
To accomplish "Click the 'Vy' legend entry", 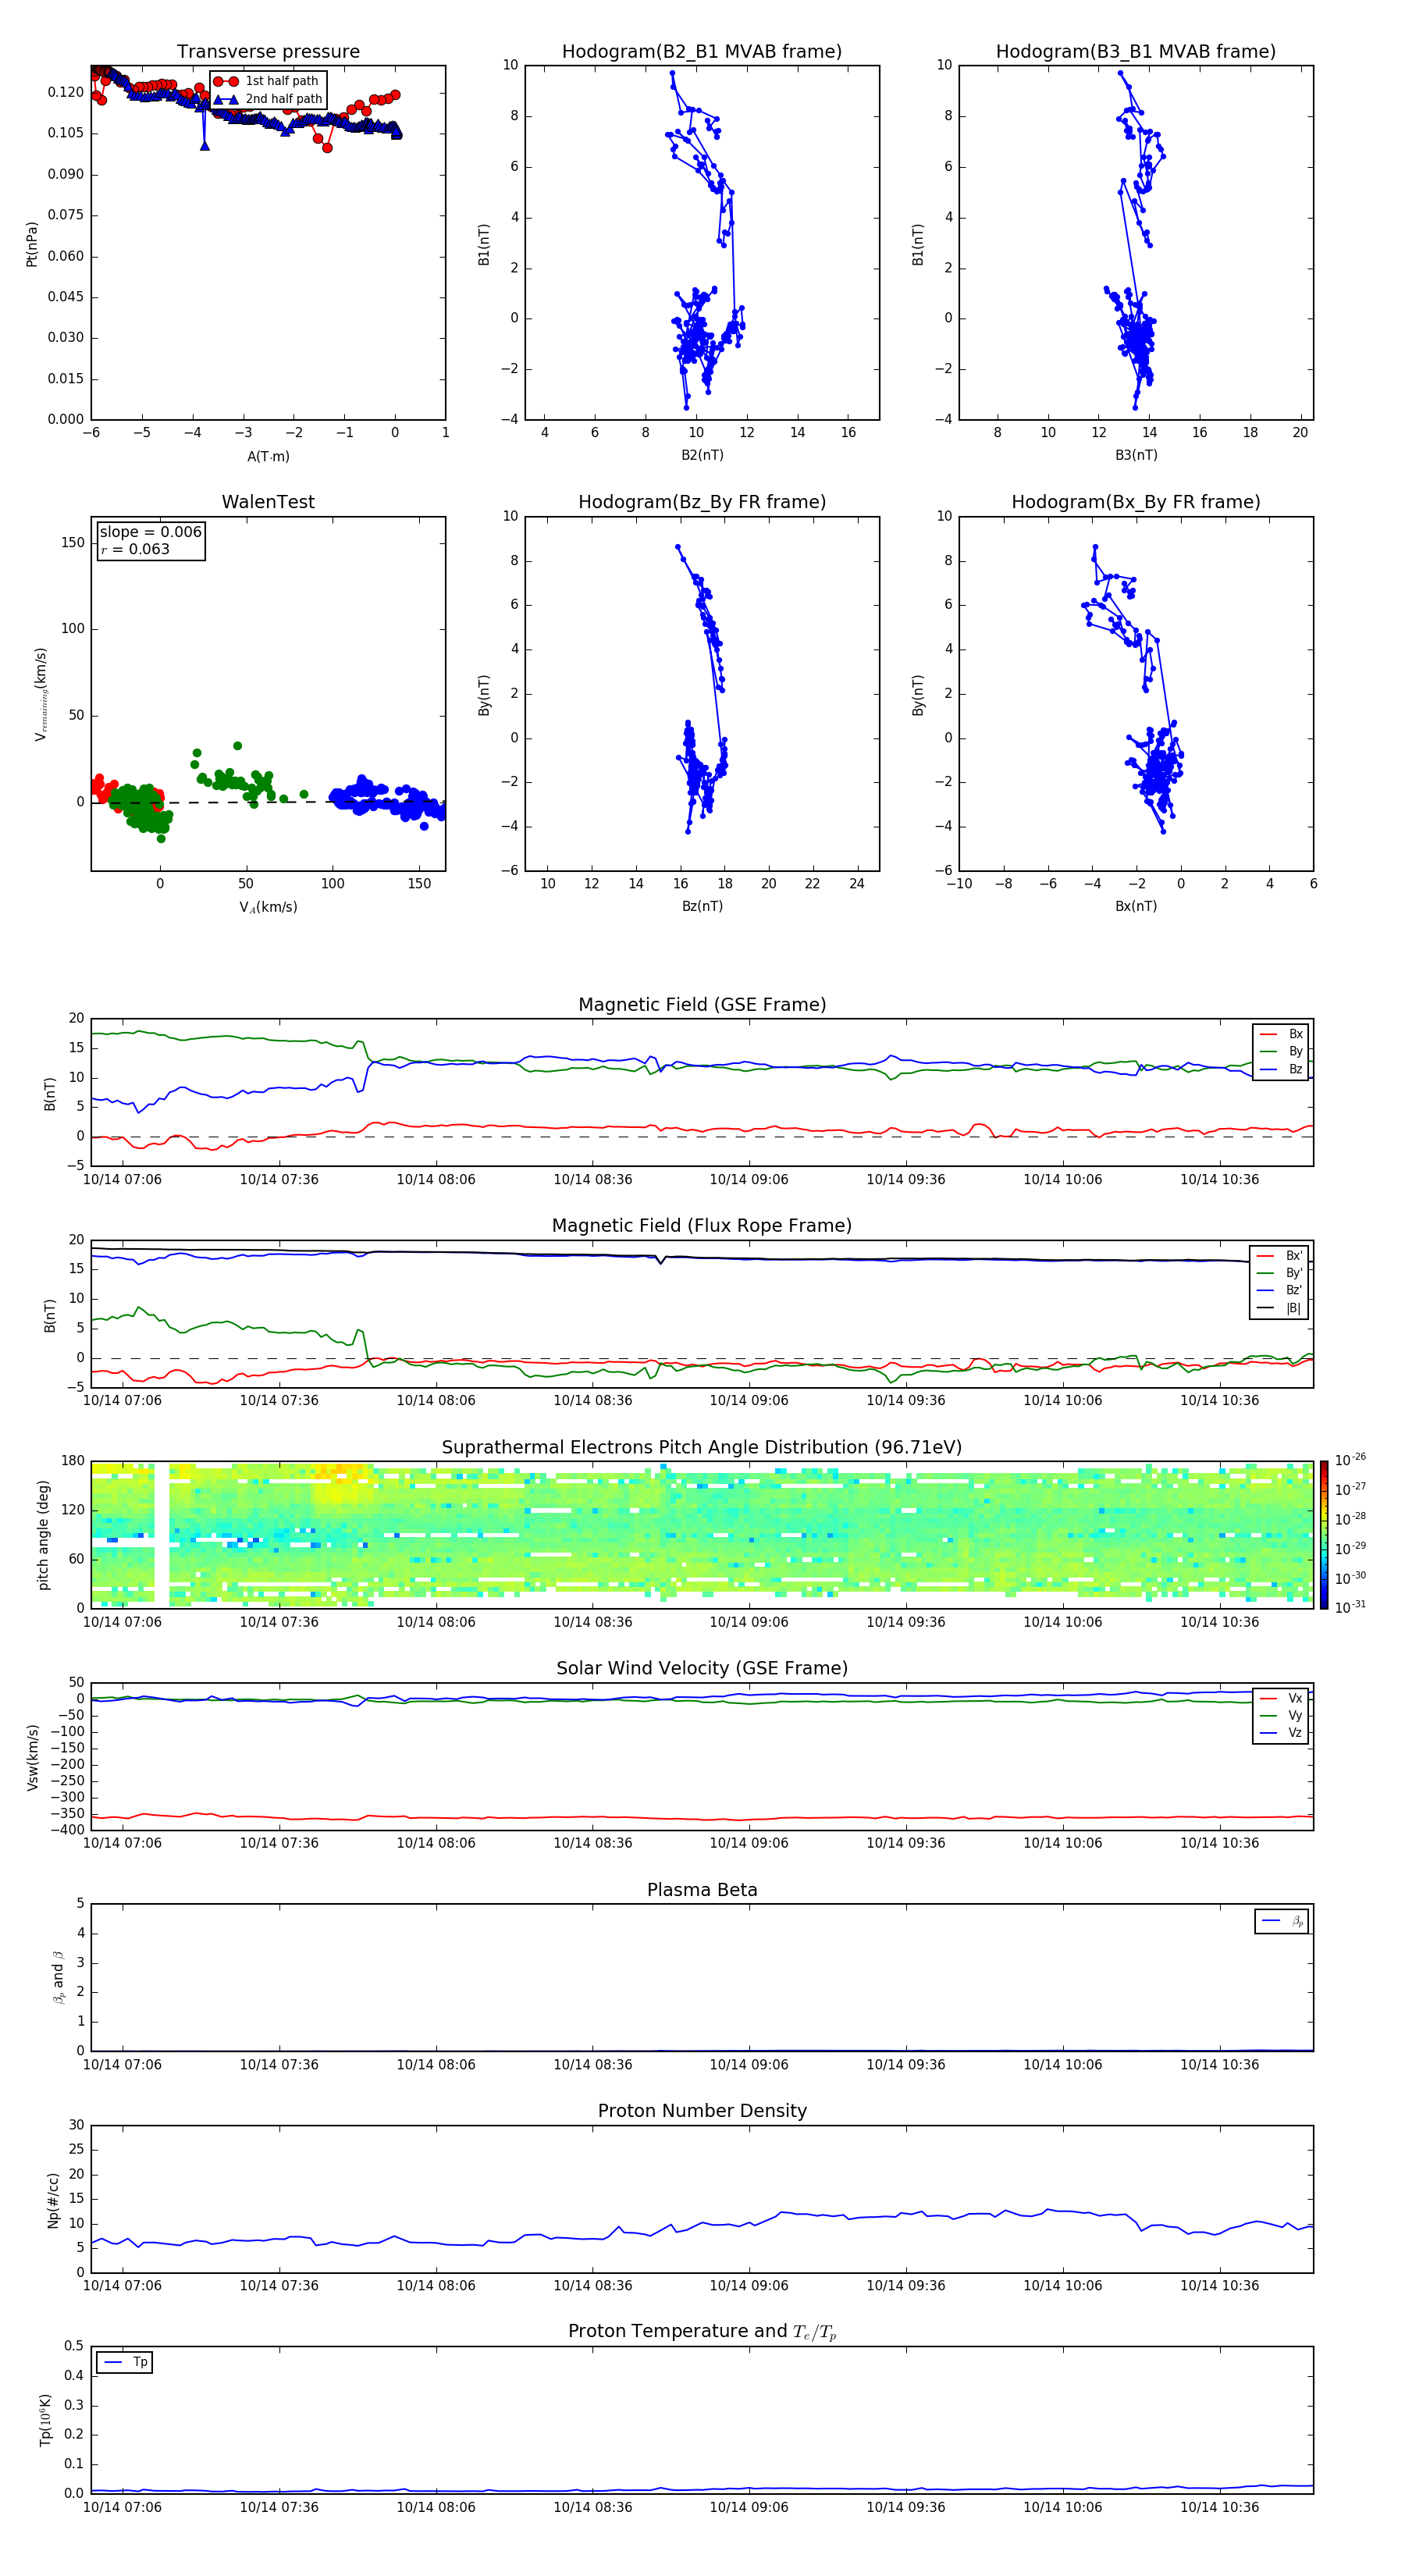I will 1281,1715.
